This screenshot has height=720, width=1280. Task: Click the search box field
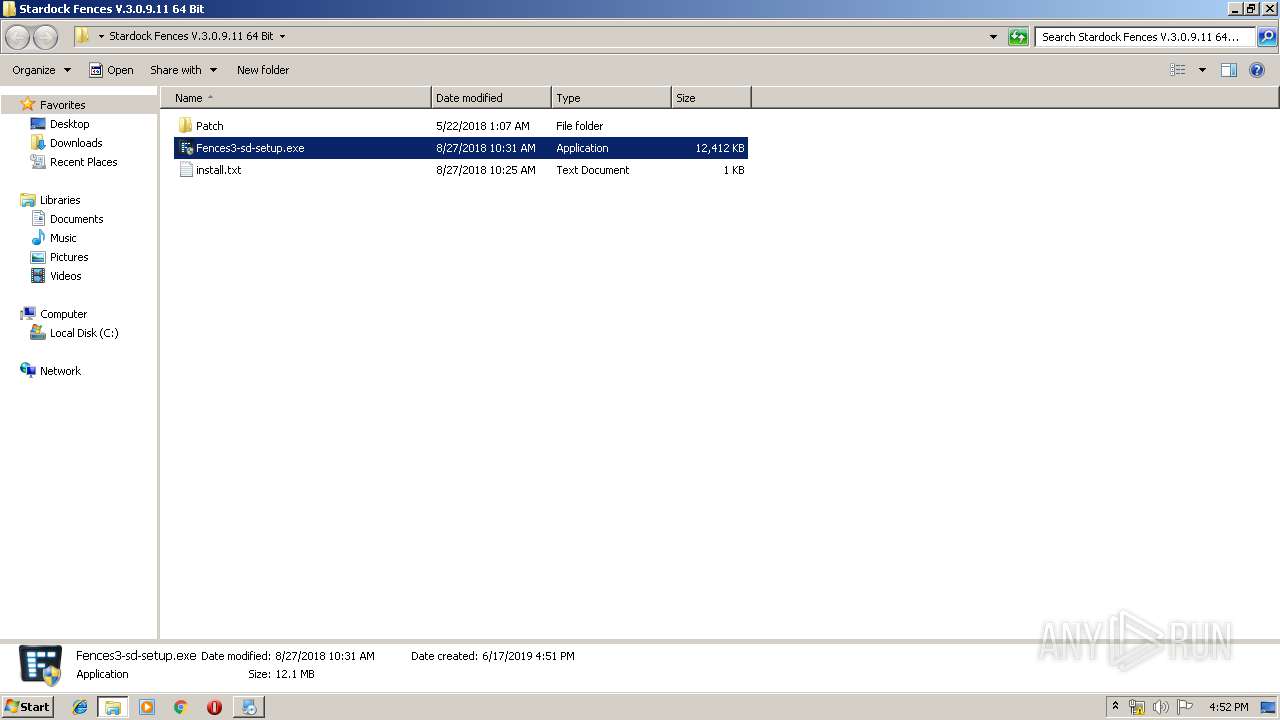[x=1145, y=37]
